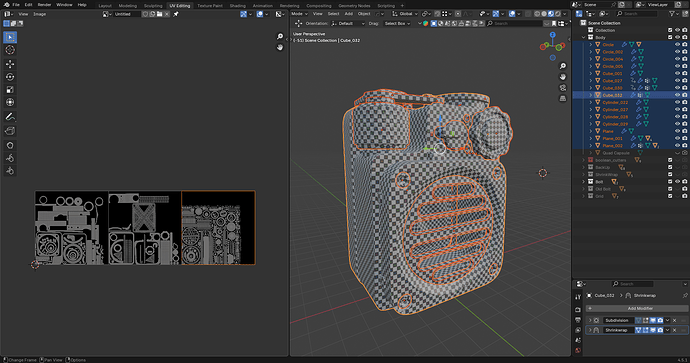Open the Render menu
The image size is (690, 363).
click(x=44, y=5)
